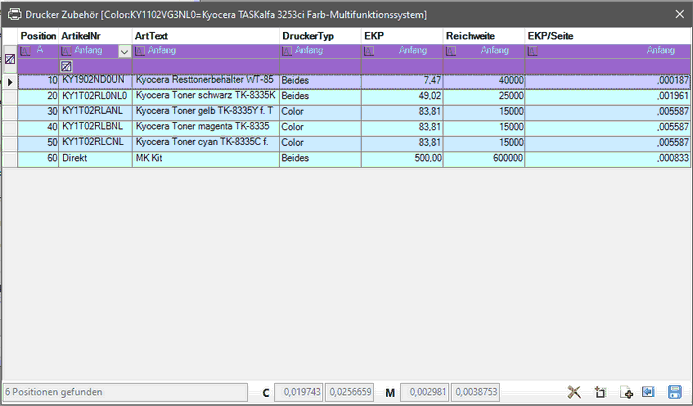Select row header of position 60

(x=10, y=159)
